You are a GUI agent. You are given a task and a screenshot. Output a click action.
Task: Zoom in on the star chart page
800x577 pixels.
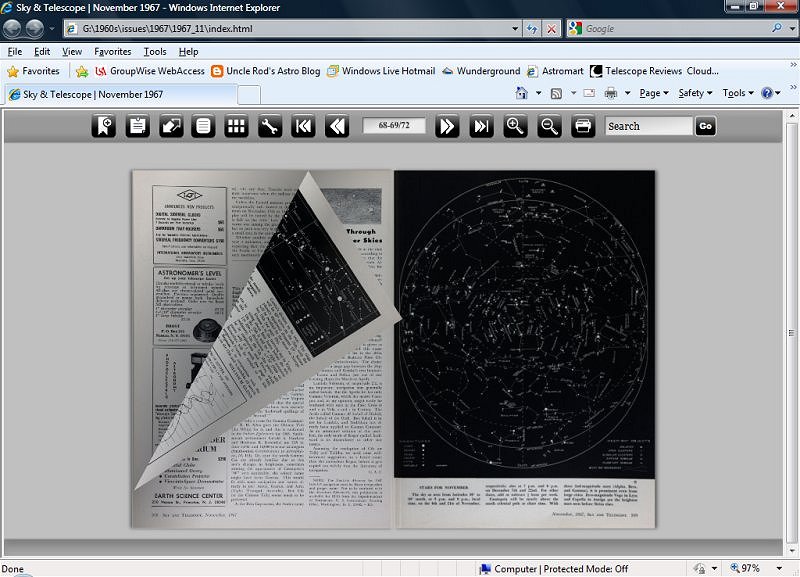point(513,126)
